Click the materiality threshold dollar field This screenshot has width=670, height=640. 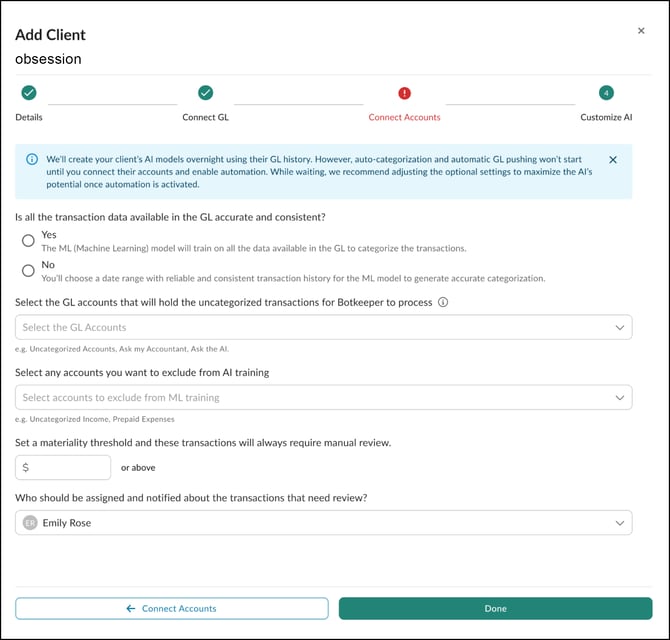(67, 467)
